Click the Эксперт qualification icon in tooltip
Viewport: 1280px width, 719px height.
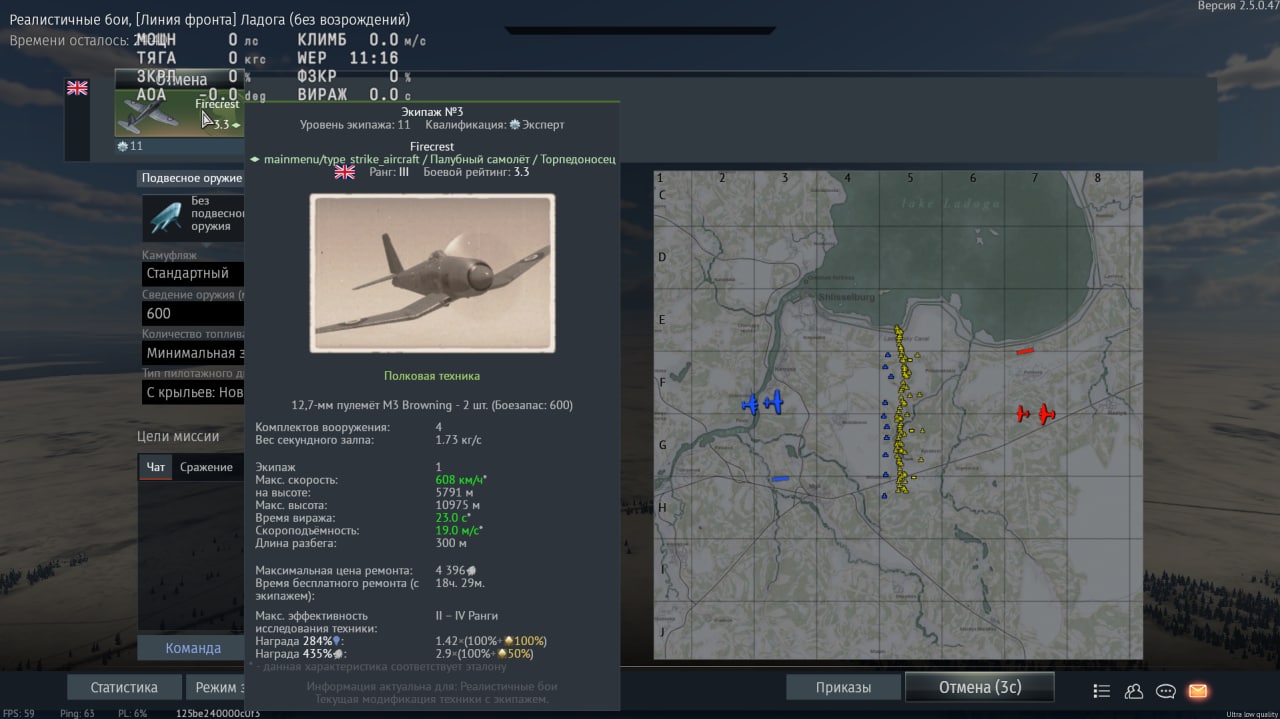pyautogui.click(x=515, y=125)
